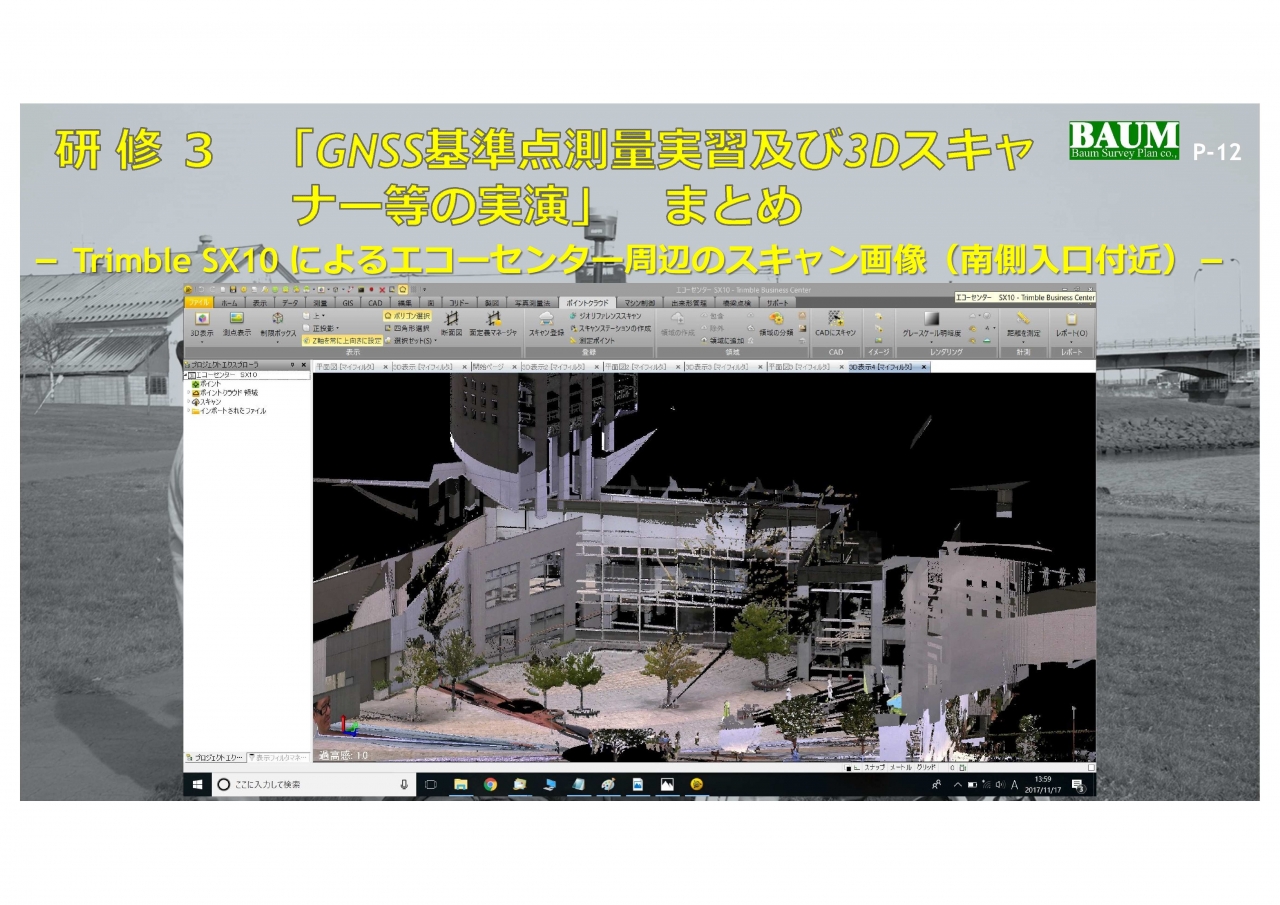Open File Explorer from the taskbar

[x=461, y=784]
